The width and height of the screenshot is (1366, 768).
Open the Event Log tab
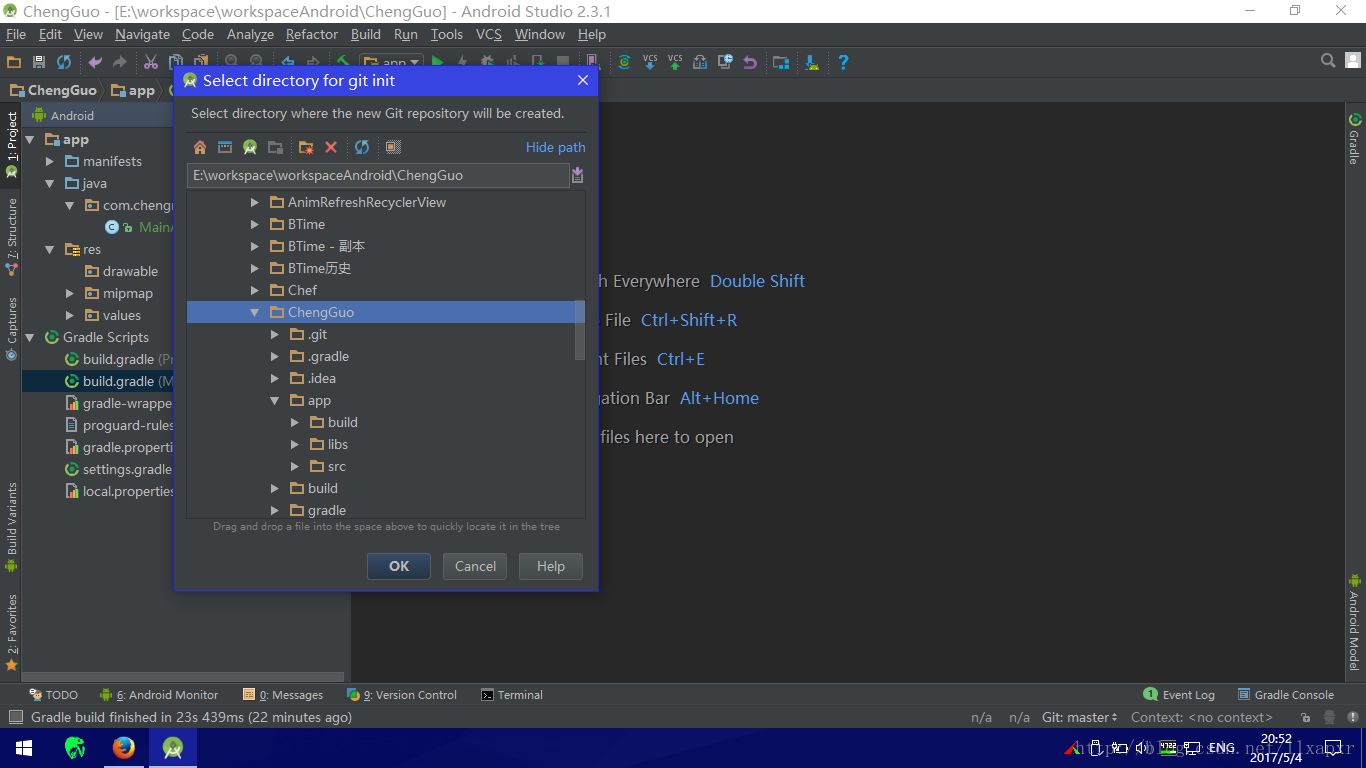point(1179,695)
